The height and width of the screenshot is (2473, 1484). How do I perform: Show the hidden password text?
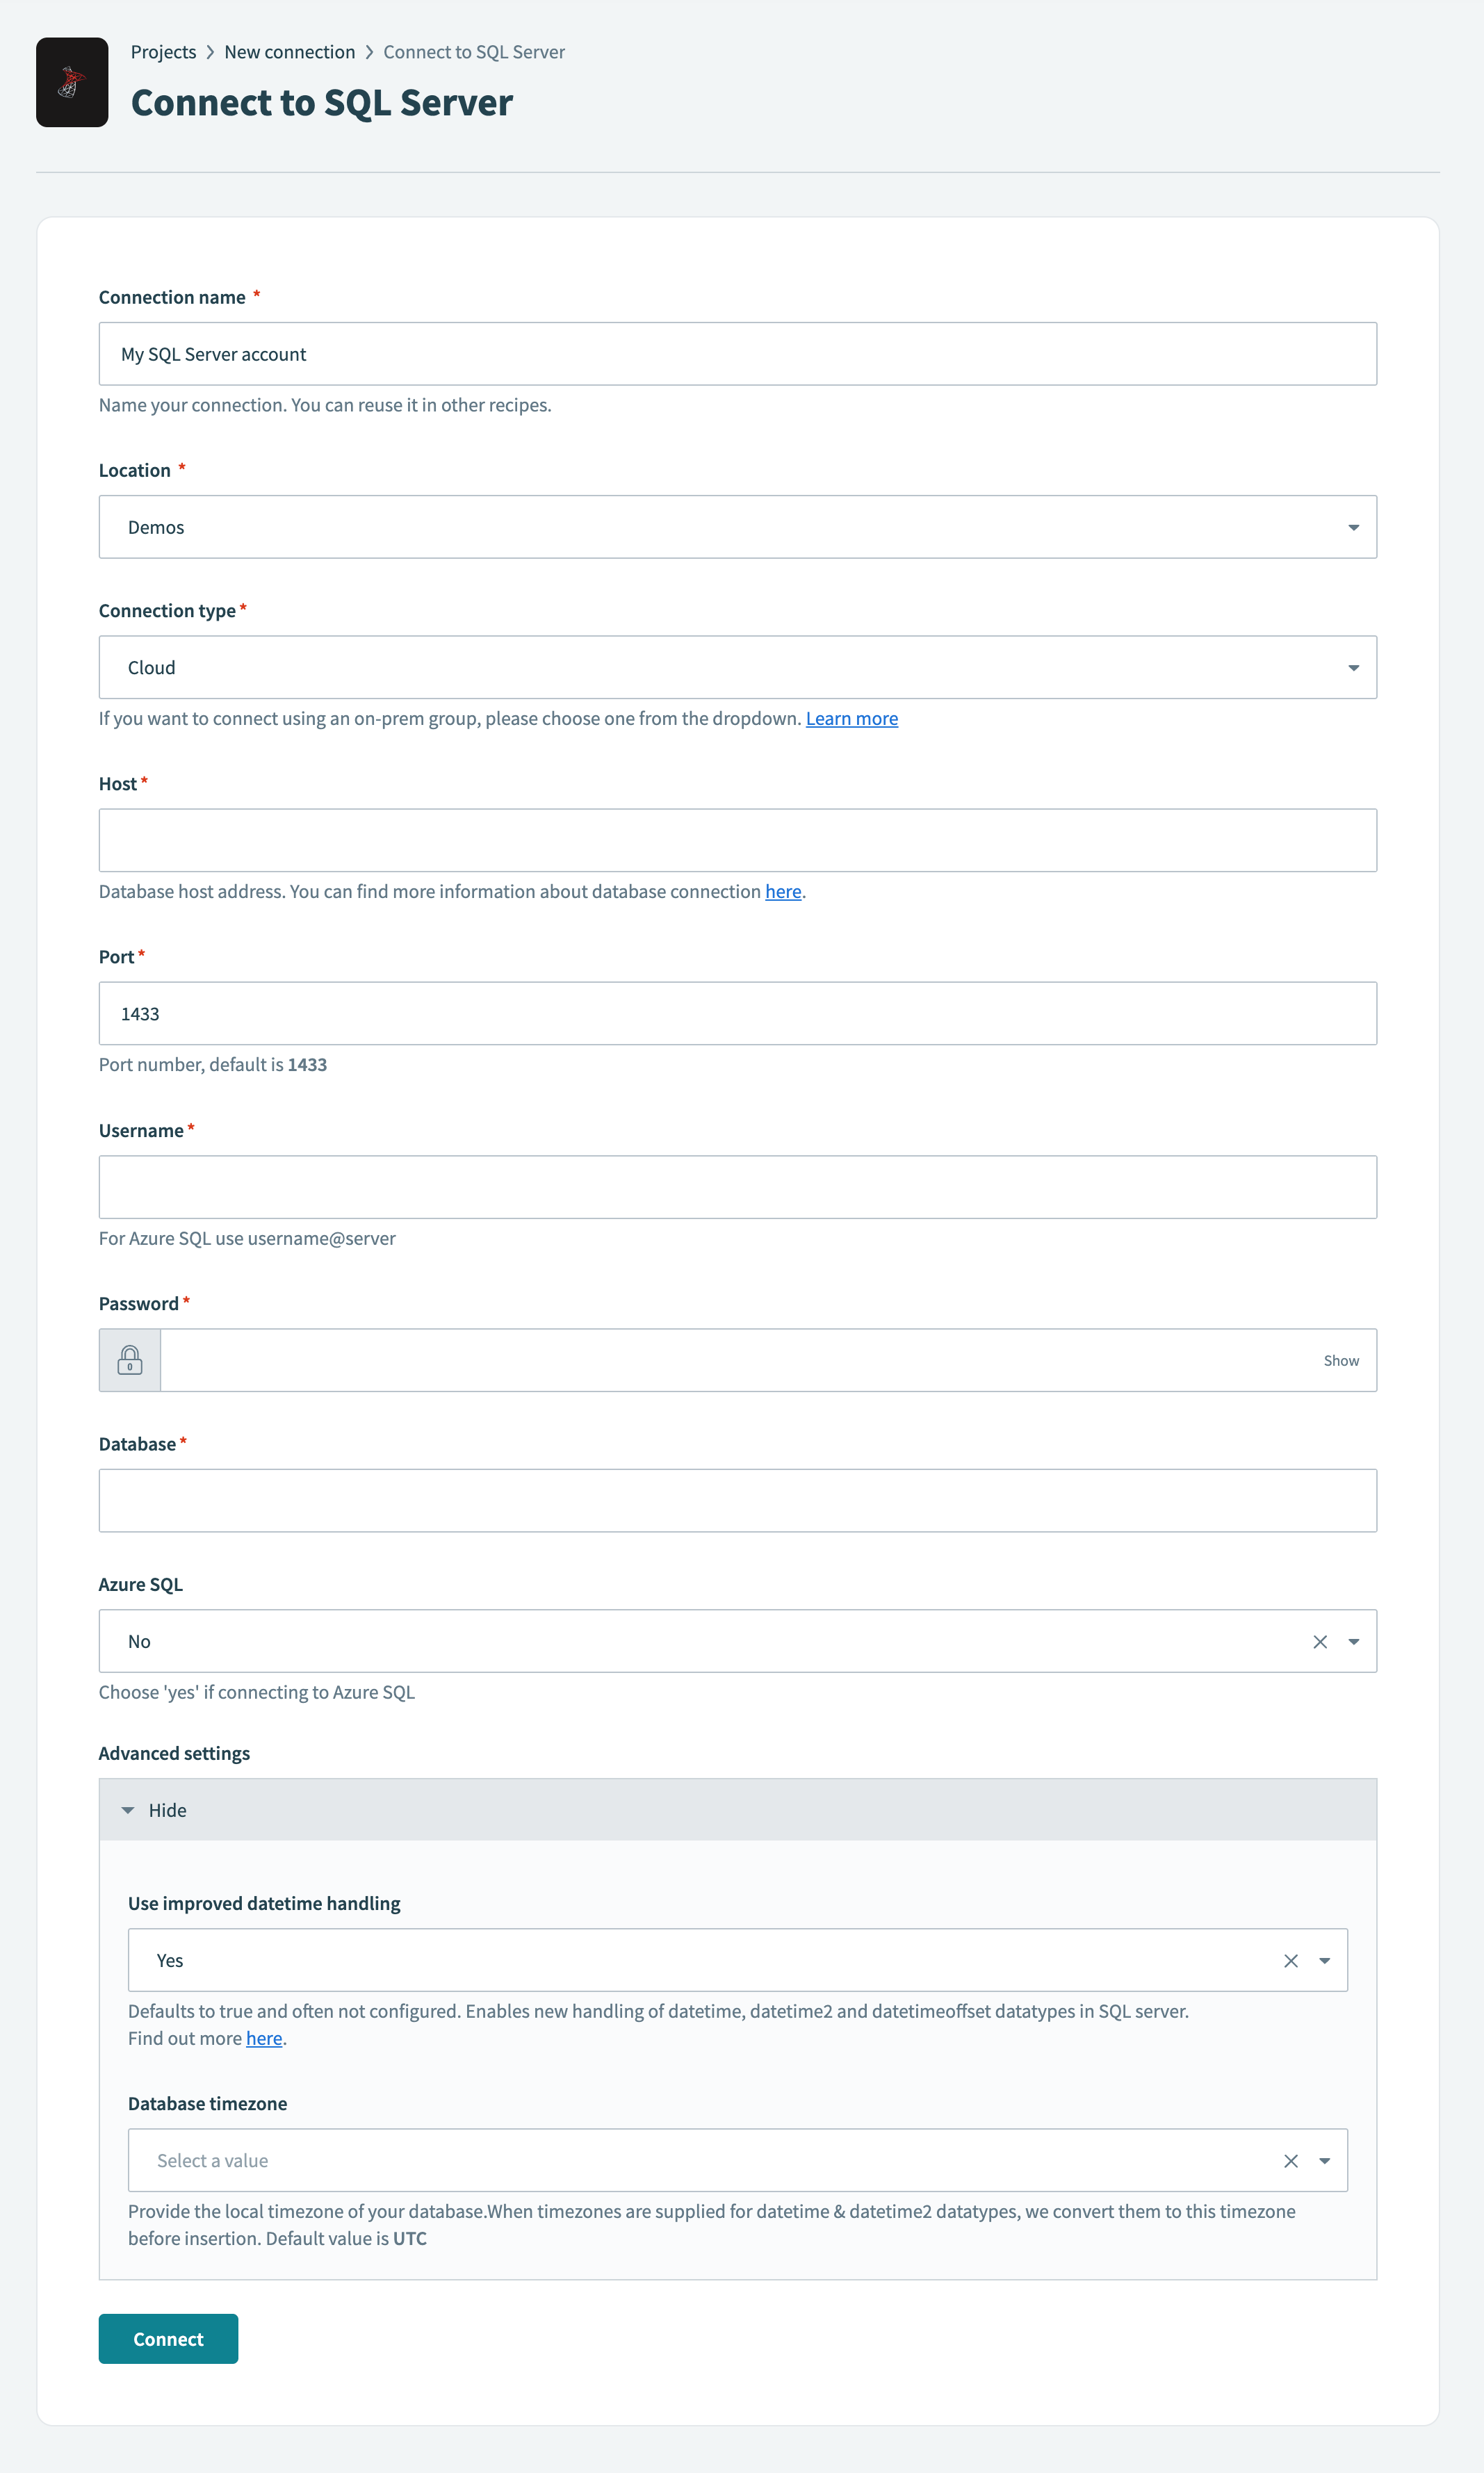(1340, 1359)
